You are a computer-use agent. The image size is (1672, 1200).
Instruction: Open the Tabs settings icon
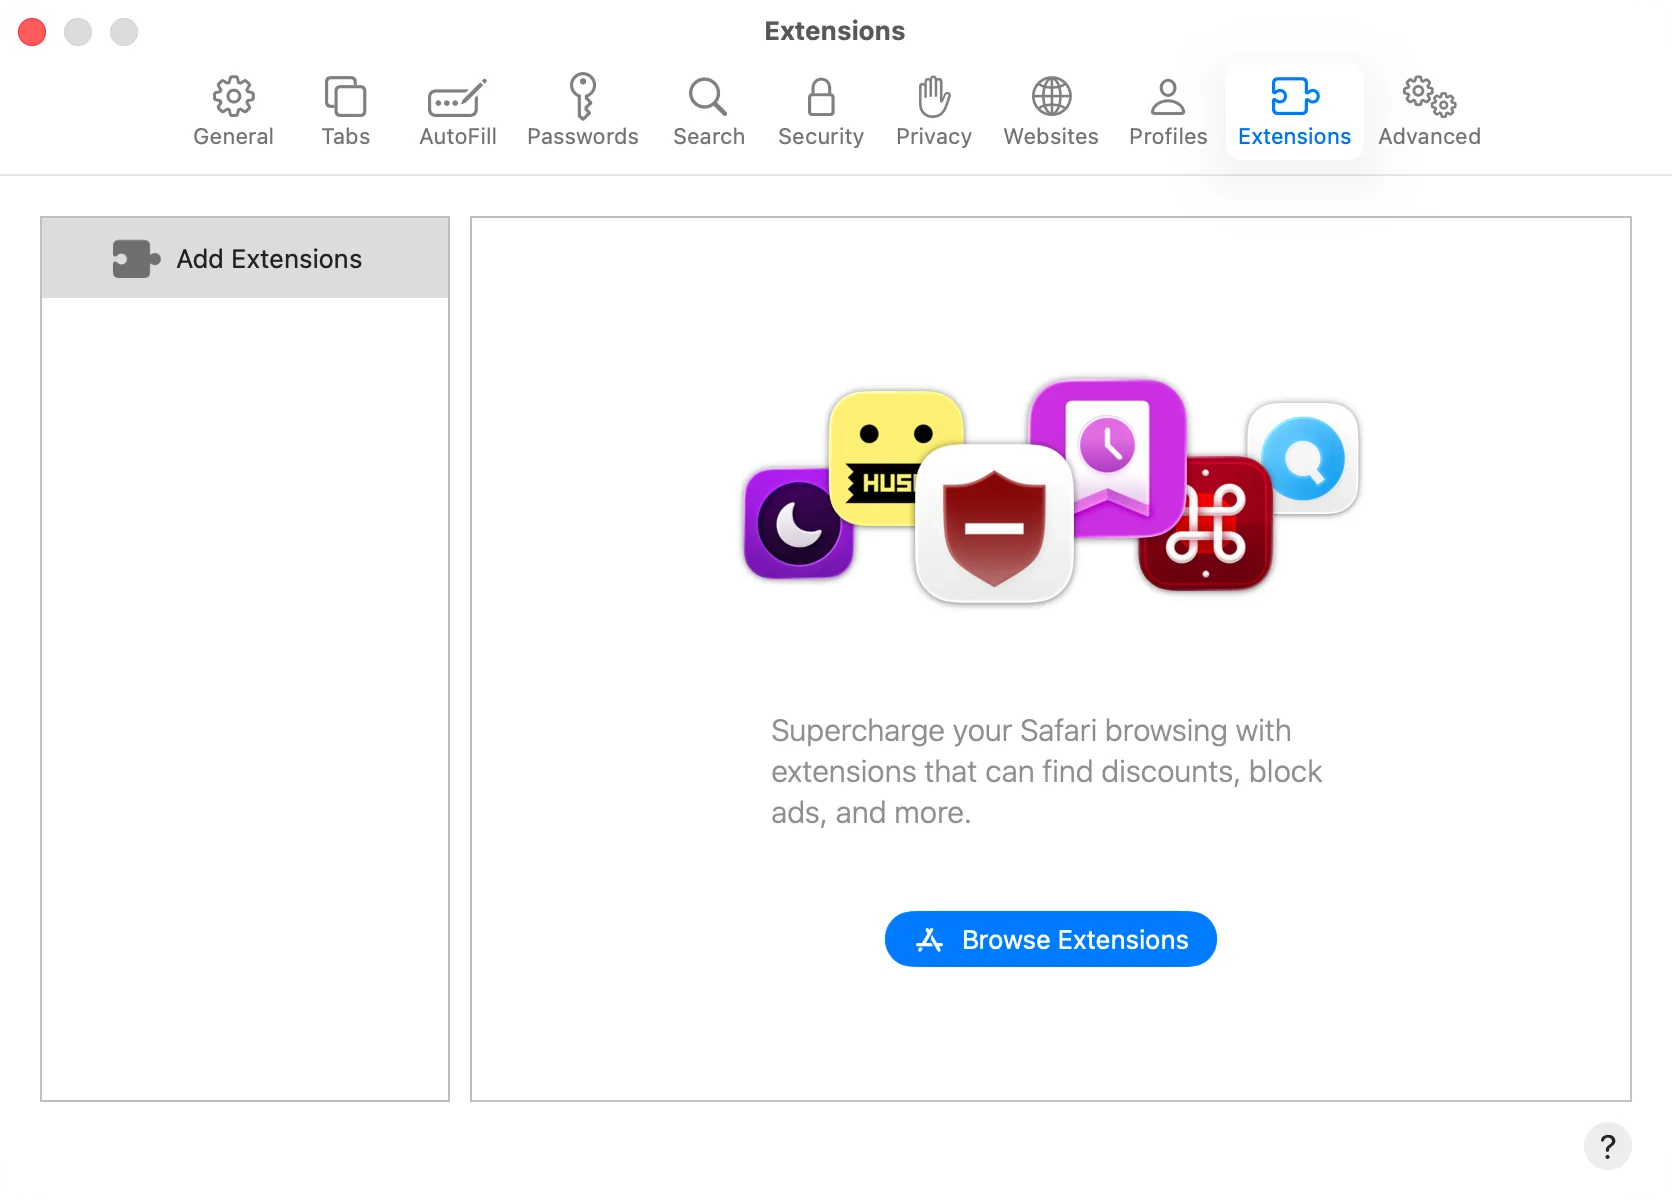pyautogui.click(x=345, y=97)
